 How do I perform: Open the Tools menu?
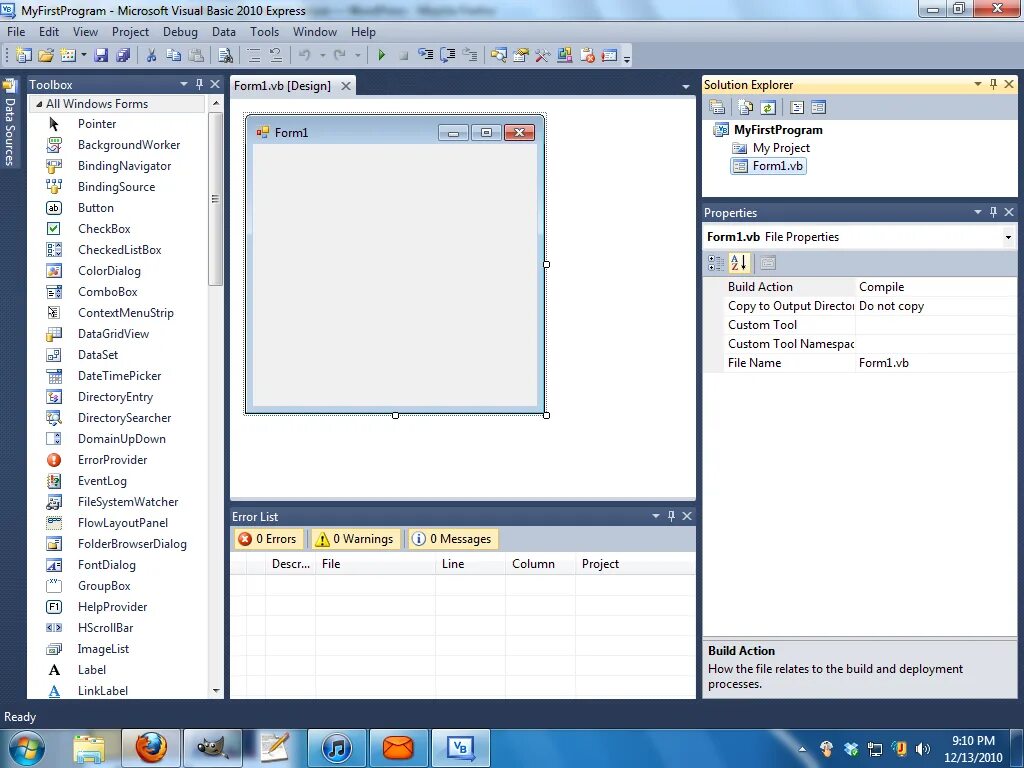pyautogui.click(x=264, y=32)
